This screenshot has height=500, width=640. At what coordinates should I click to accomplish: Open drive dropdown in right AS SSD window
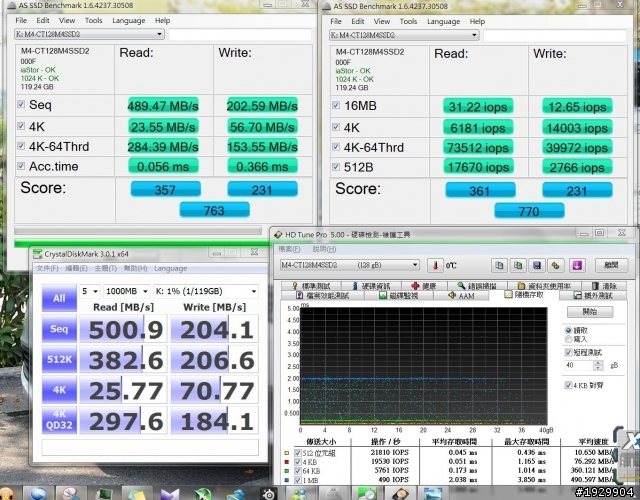404,35
